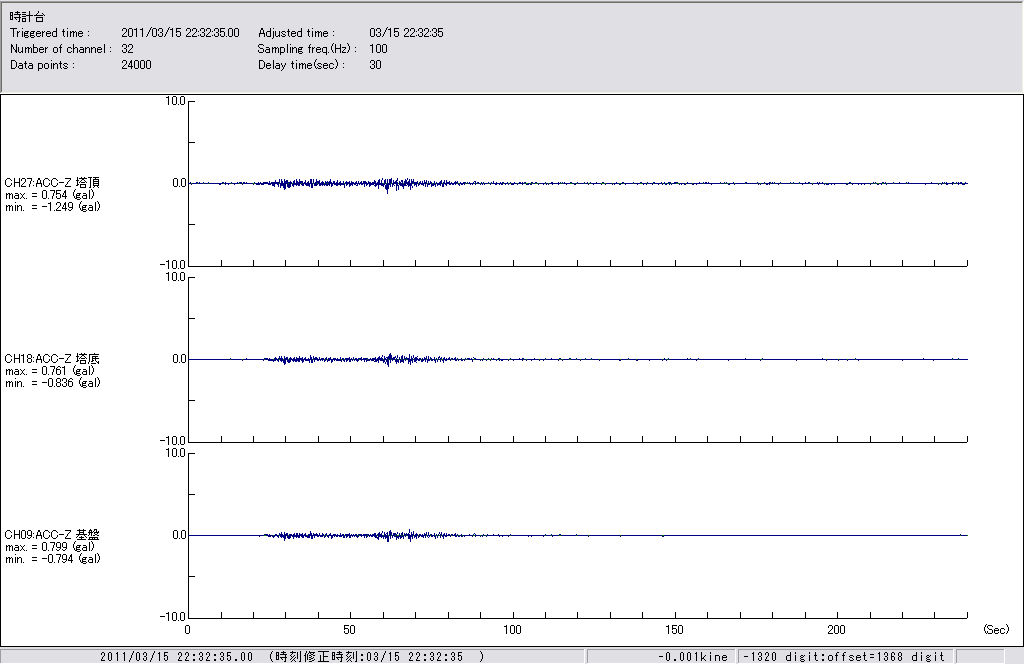The width and height of the screenshot is (1024, 664).
Task: Click the Data points value 24000
Action: pyautogui.click(x=135, y=65)
